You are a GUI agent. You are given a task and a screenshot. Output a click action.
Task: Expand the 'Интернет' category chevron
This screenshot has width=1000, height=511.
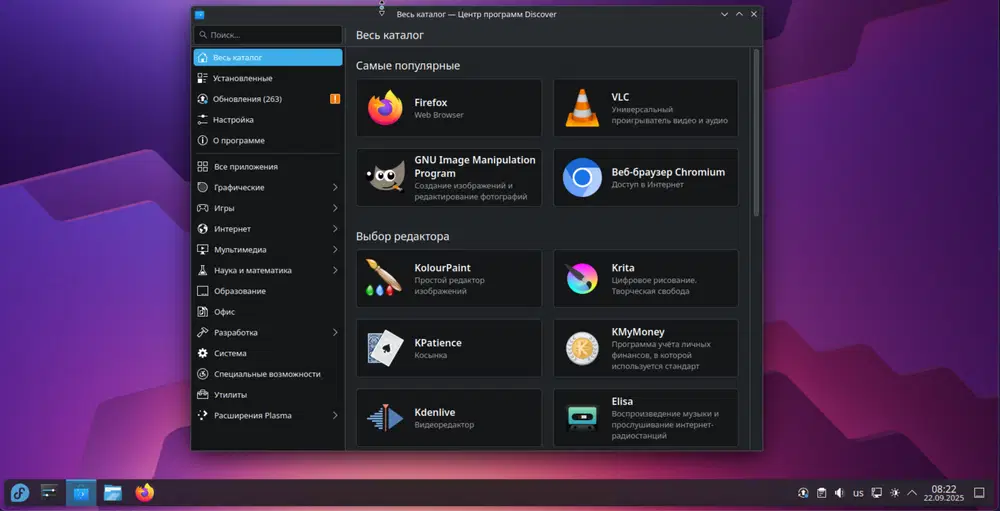coord(335,229)
